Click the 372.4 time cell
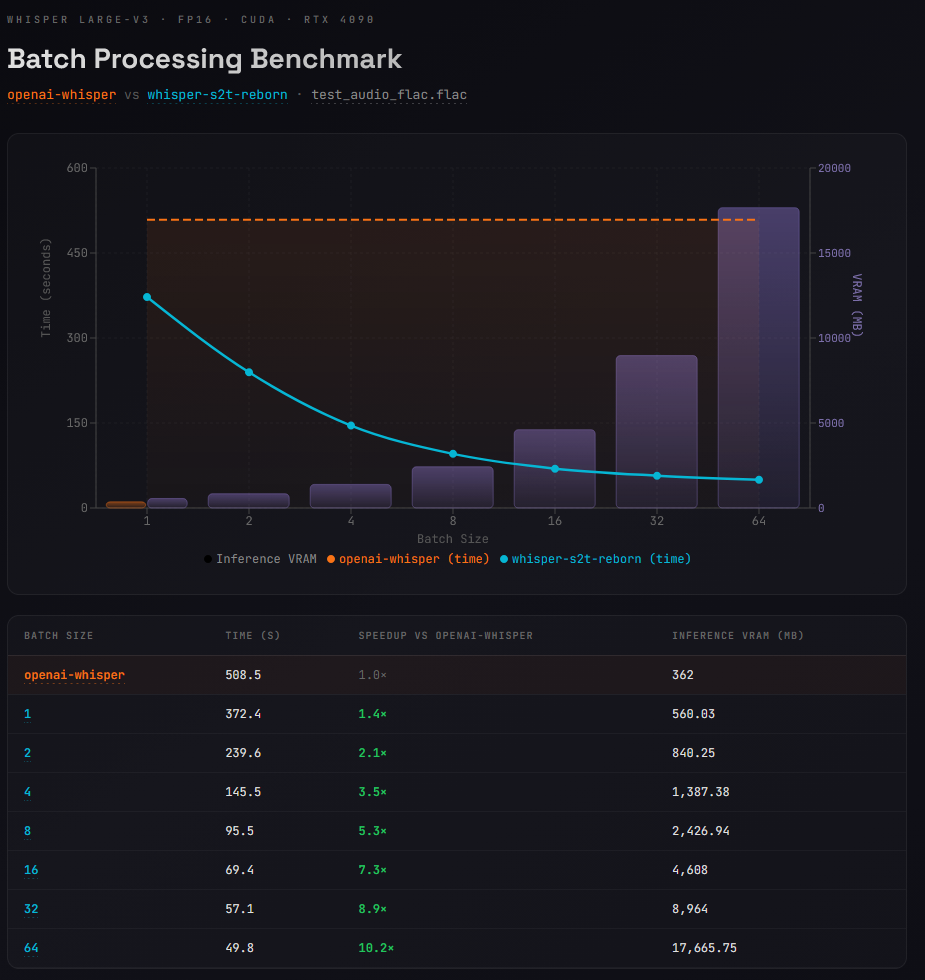 243,714
